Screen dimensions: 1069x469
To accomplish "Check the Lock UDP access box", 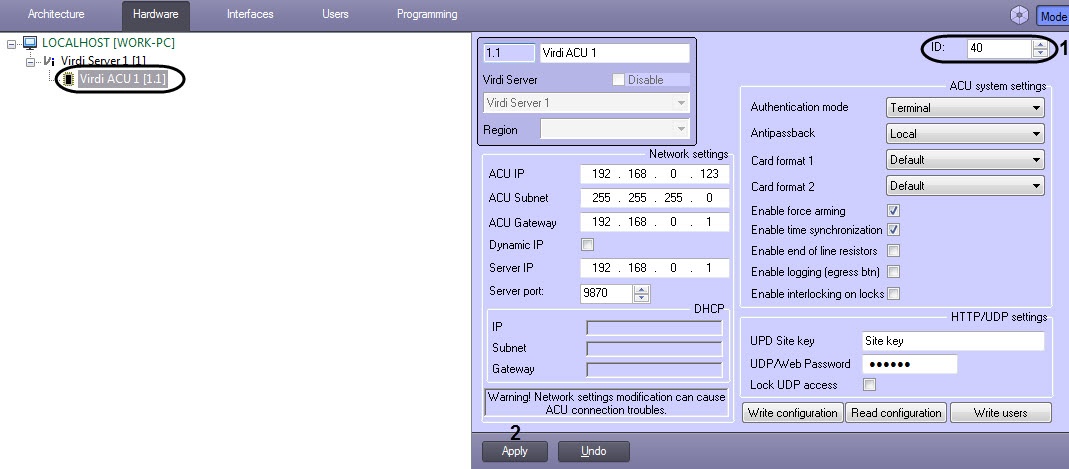I will 869,385.
